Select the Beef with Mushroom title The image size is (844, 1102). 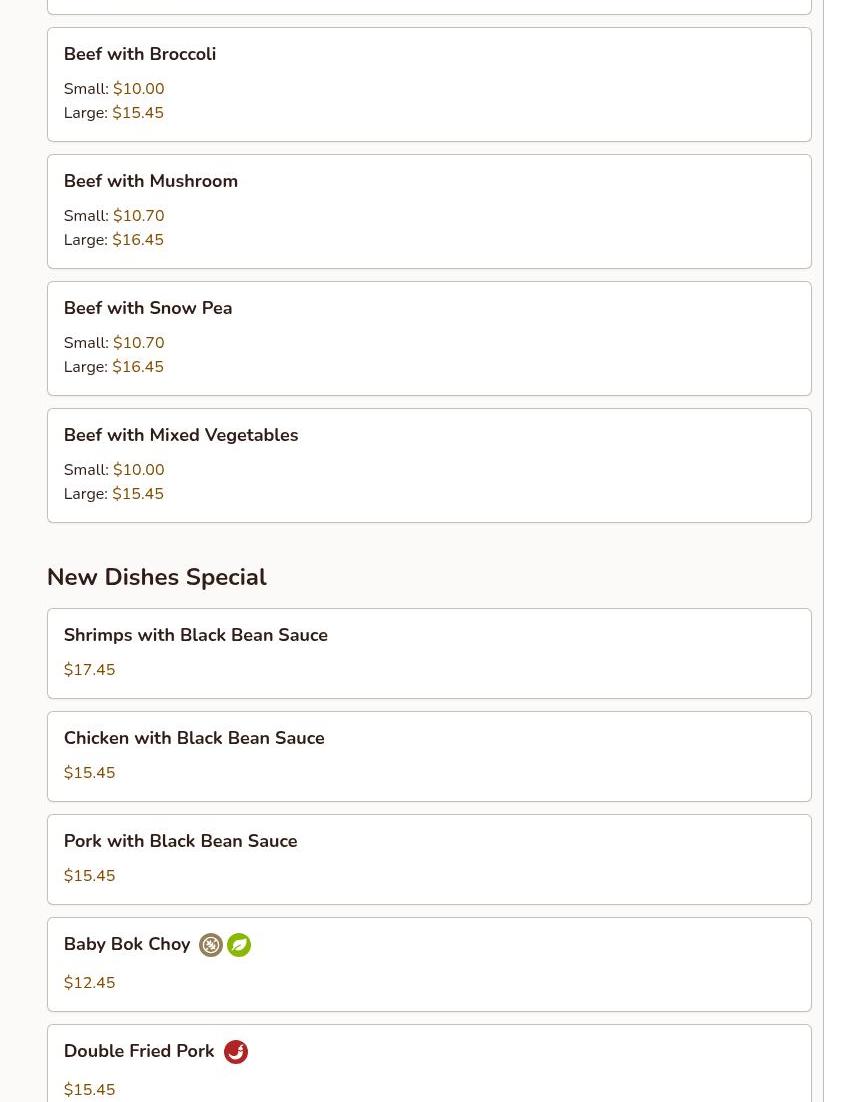coord(151,181)
